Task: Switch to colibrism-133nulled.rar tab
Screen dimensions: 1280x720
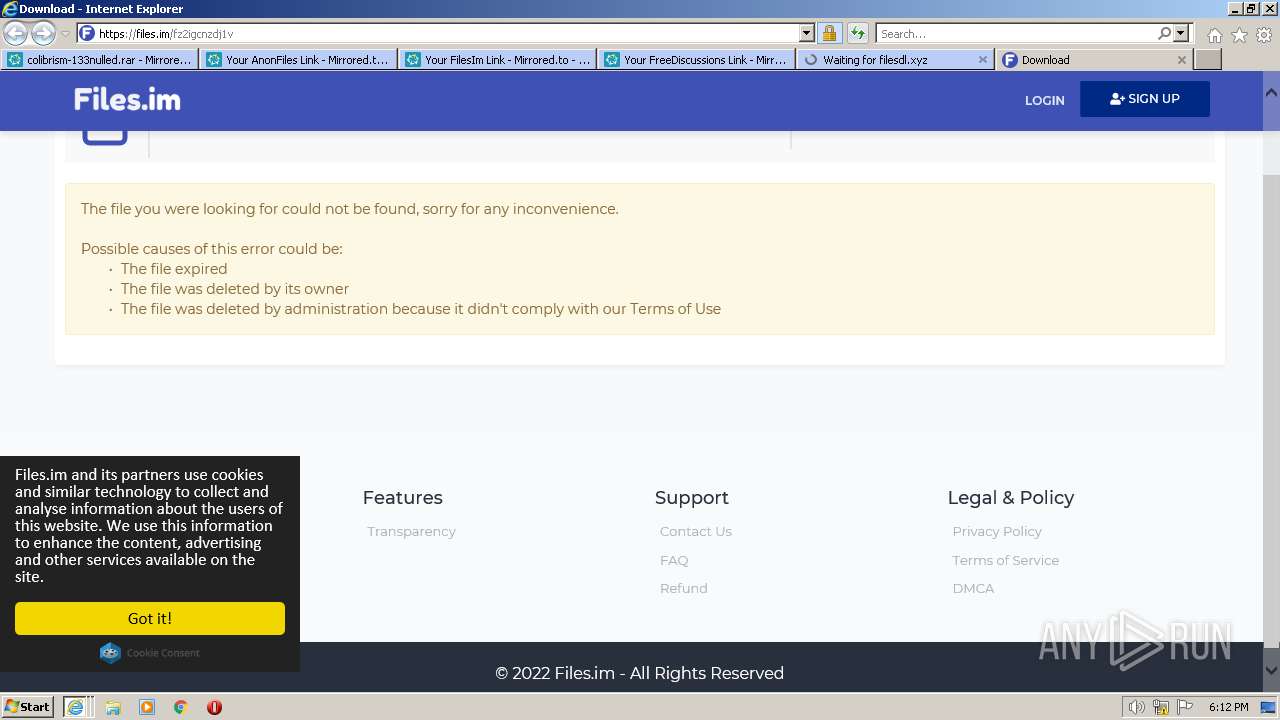Action: (100, 60)
